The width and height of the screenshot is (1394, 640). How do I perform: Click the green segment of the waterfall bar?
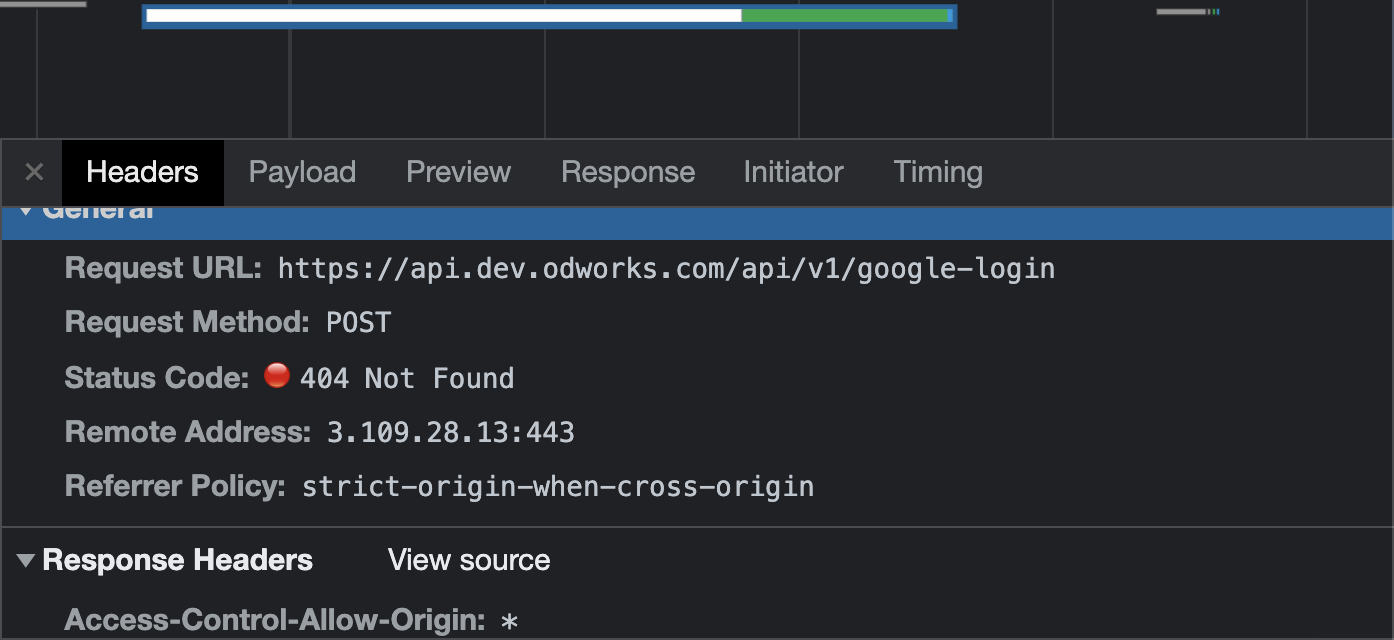844,16
